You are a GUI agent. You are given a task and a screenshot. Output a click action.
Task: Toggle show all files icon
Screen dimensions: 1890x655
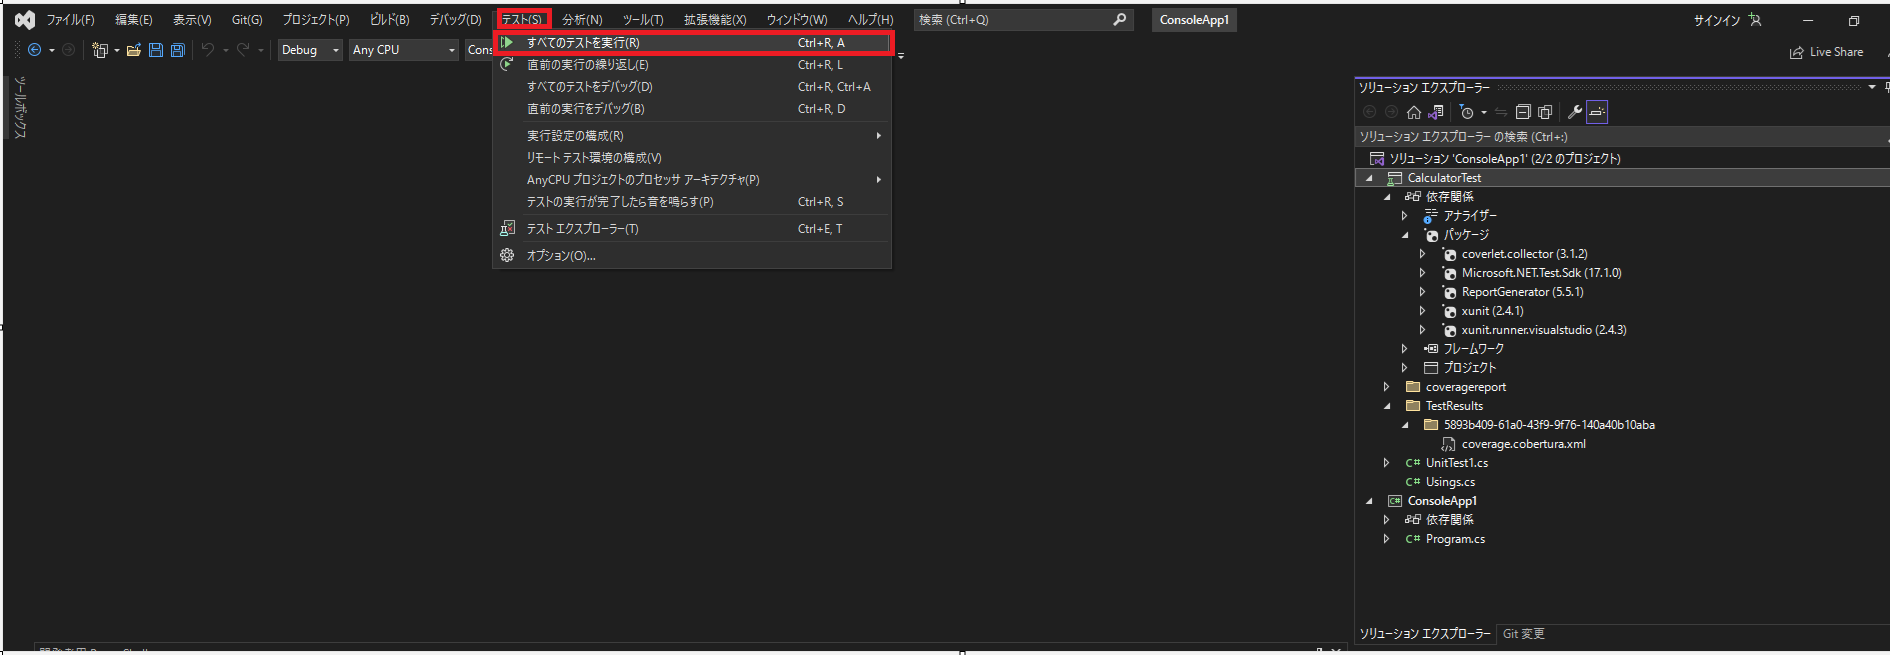click(x=1545, y=112)
